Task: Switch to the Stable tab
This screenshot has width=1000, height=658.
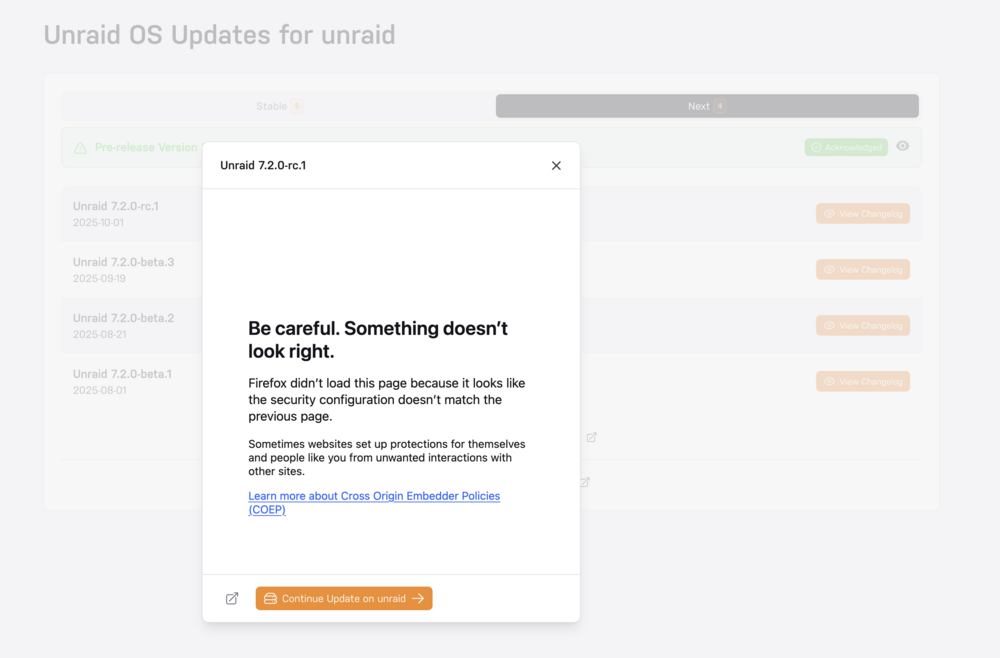Action: click(x=279, y=106)
